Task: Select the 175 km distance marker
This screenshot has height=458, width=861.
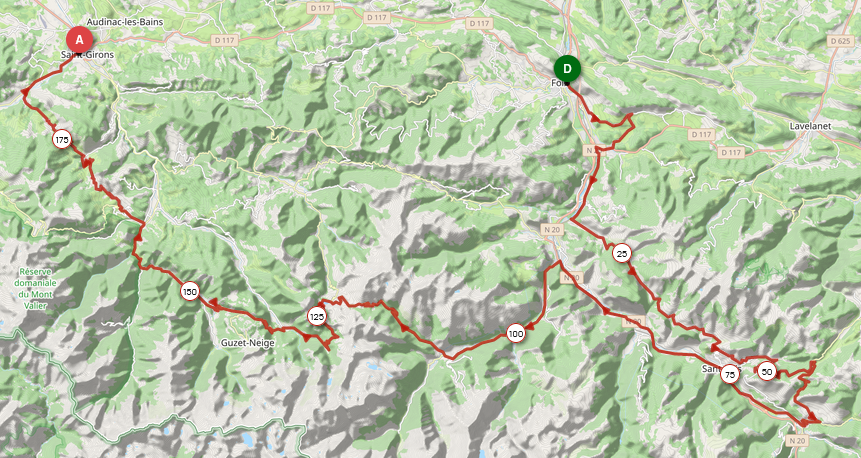Action: coord(62,140)
